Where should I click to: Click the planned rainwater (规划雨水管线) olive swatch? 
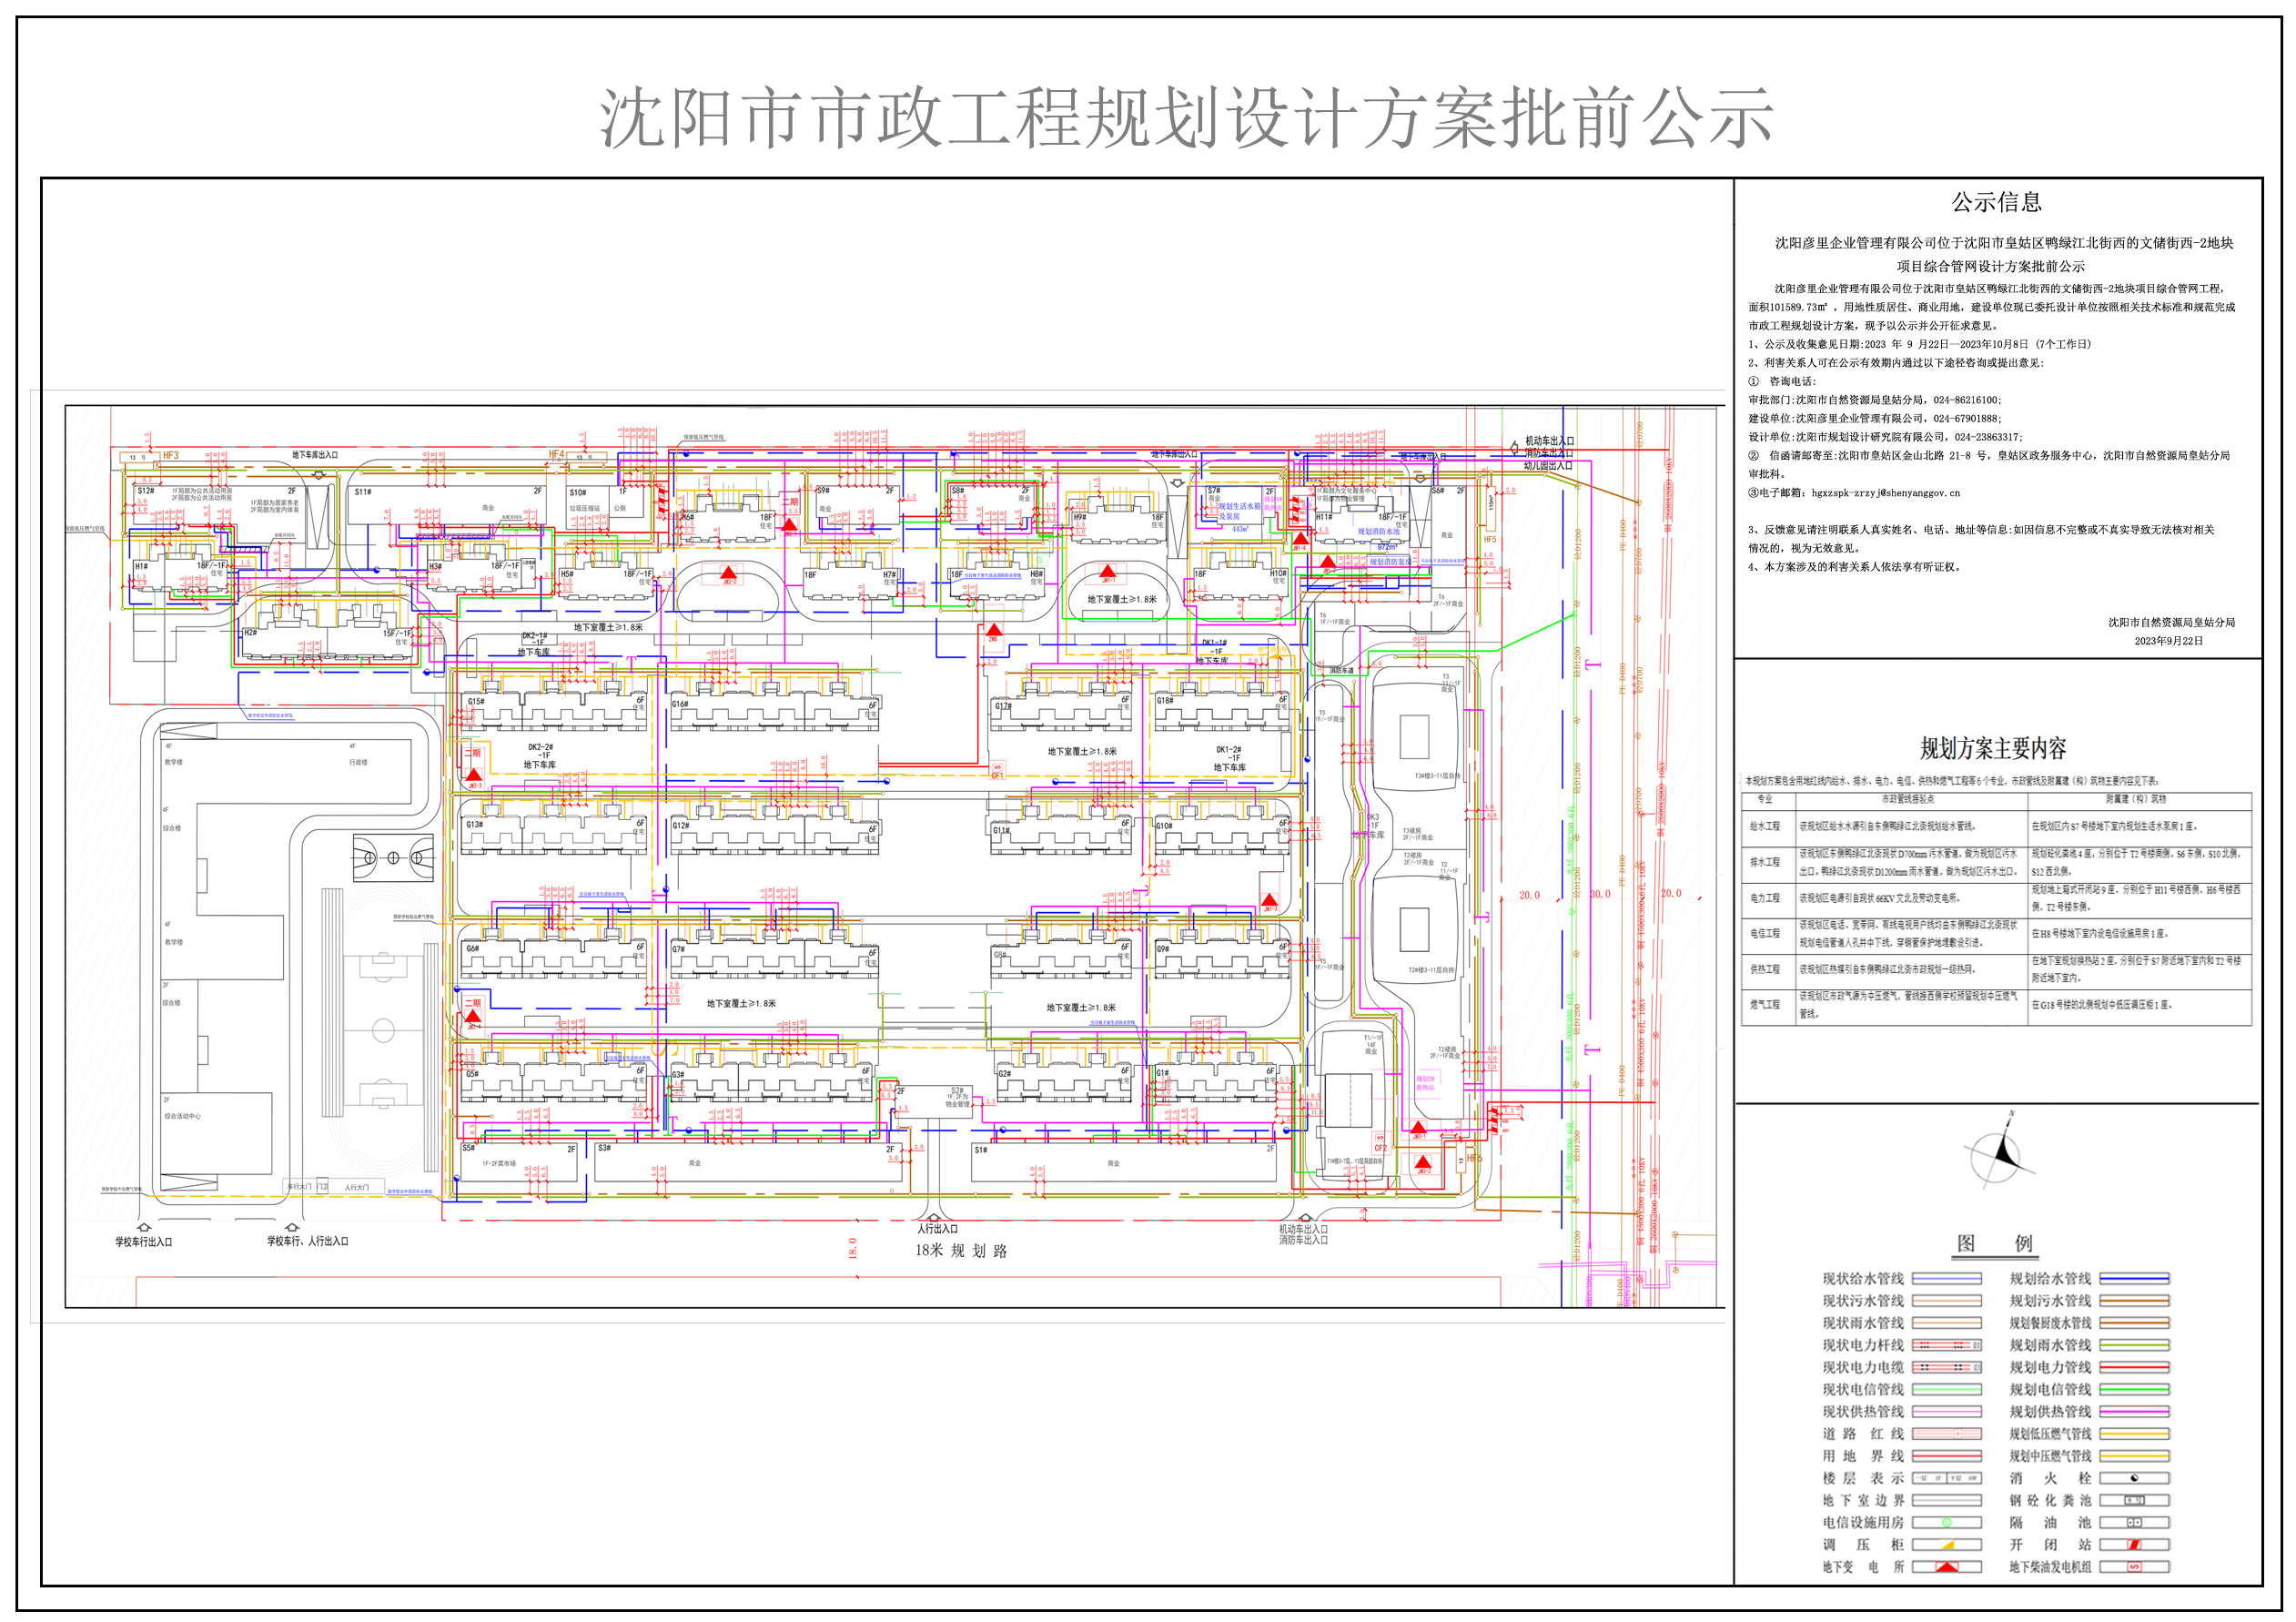coord(2134,1345)
